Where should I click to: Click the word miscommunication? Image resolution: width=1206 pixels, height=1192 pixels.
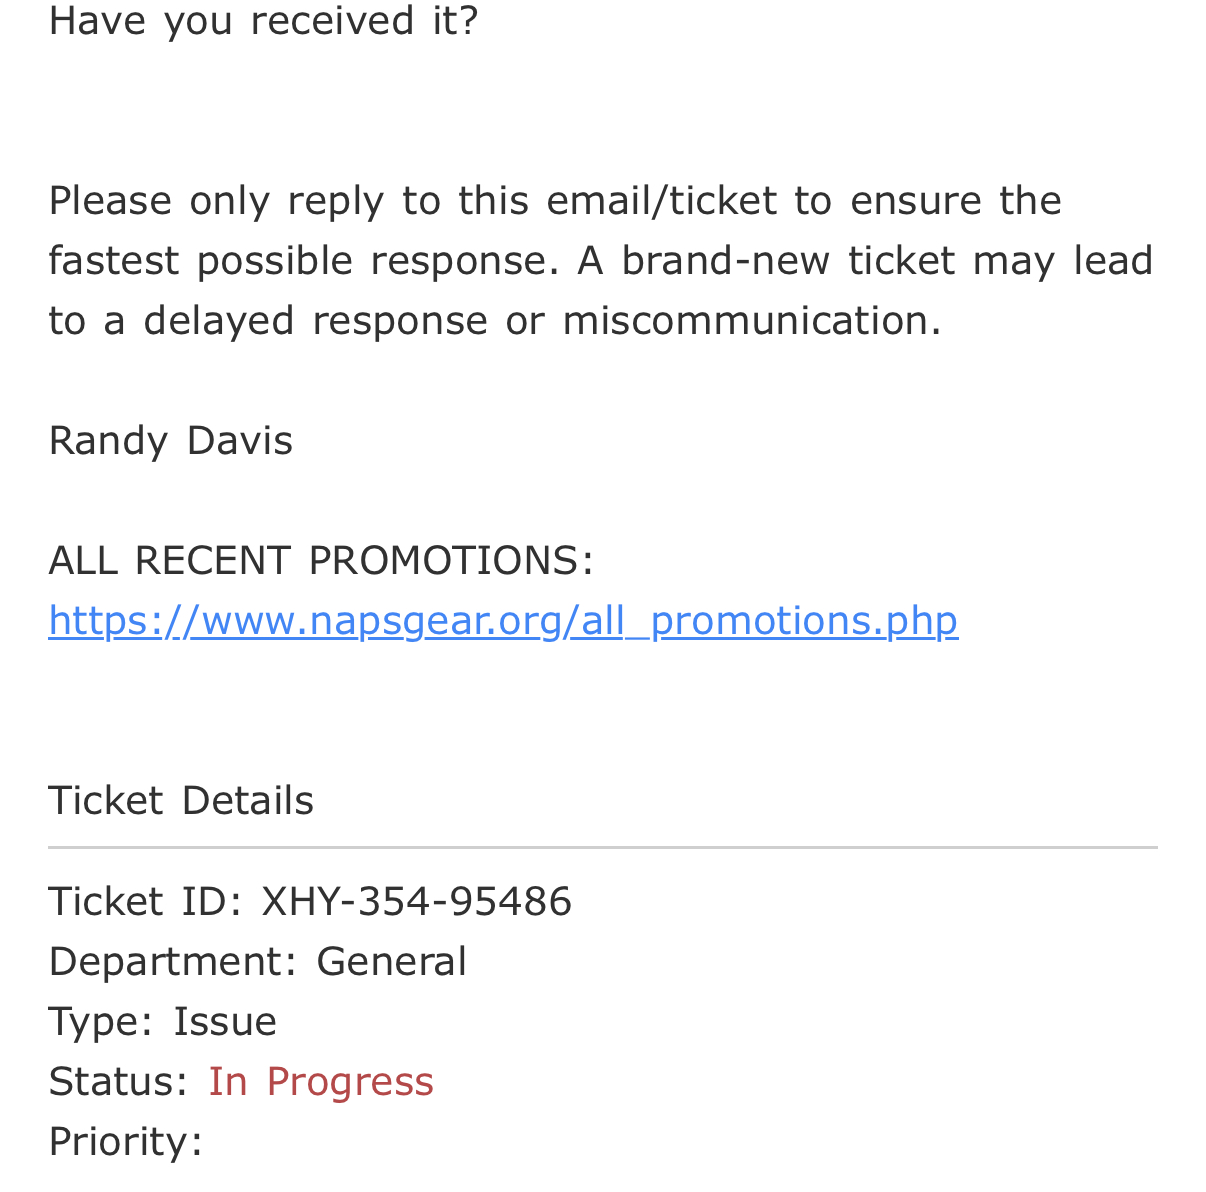tap(752, 321)
